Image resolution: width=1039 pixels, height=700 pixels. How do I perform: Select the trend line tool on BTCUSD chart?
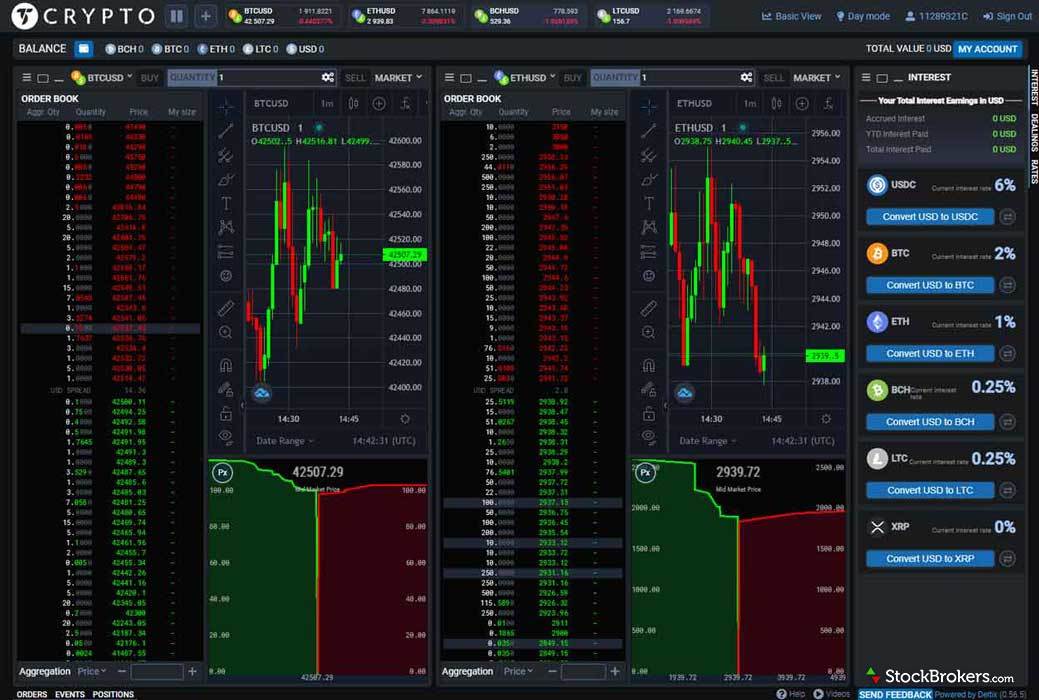pos(226,130)
